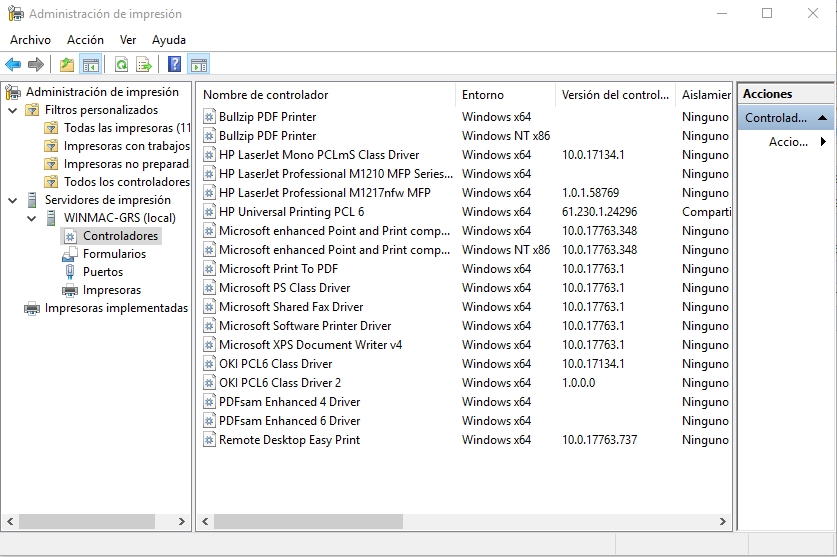The image size is (837, 557).
Task: Click the Servidores de impresión server icon
Action: [x=32, y=200]
